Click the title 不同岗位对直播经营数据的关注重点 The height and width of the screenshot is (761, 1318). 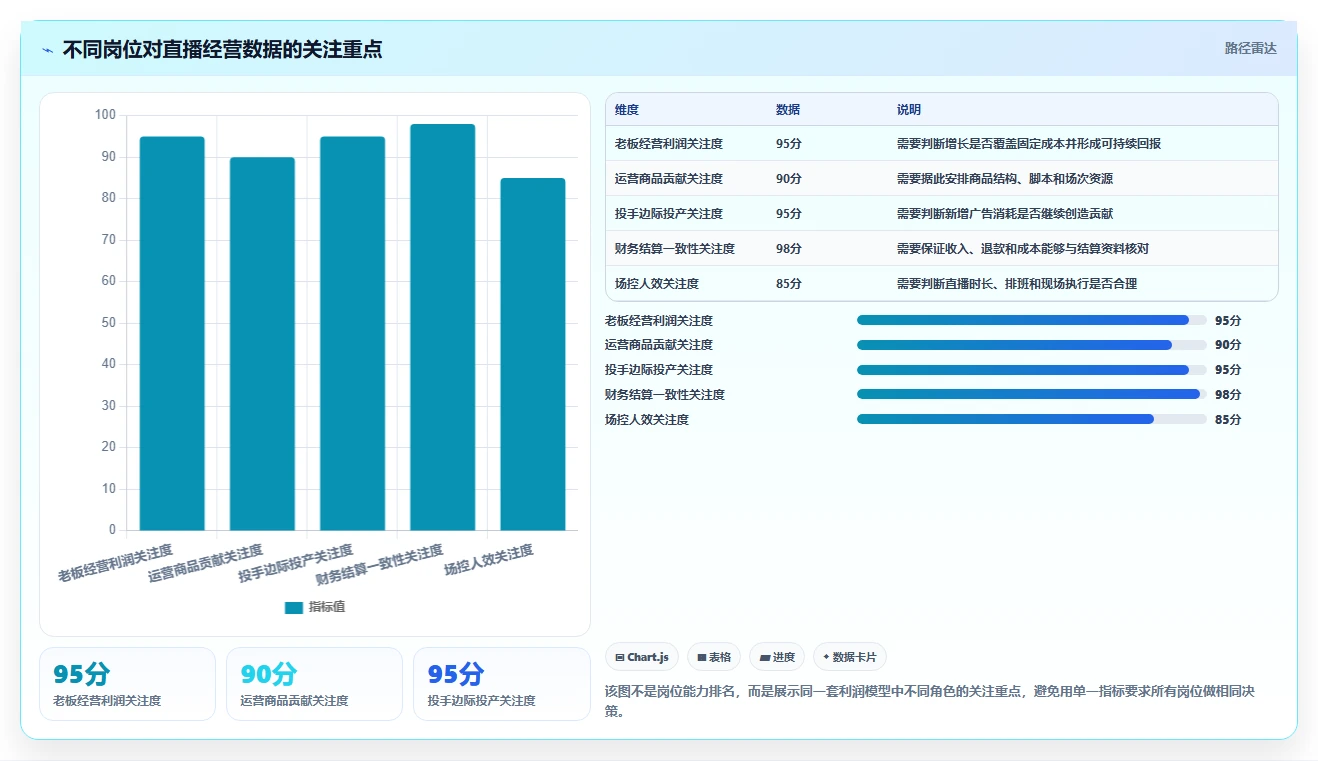coord(222,49)
